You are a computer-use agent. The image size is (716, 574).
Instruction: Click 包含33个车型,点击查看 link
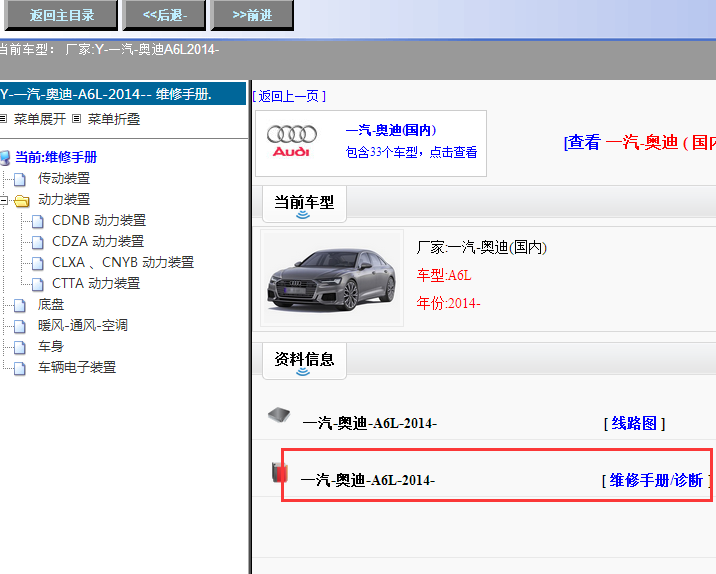411,152
